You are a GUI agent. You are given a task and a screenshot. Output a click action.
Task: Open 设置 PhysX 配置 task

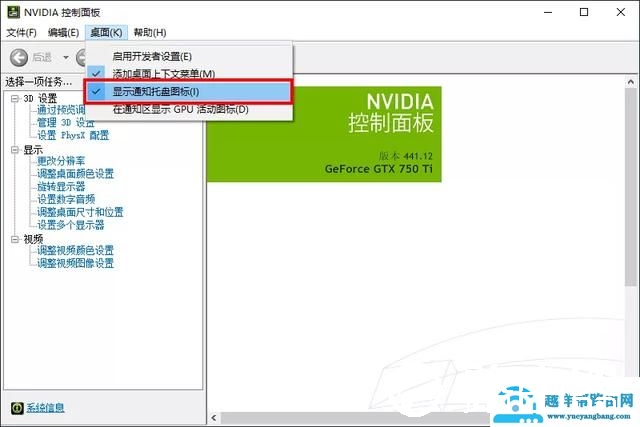pyautogui.click(x=73, y=135)
